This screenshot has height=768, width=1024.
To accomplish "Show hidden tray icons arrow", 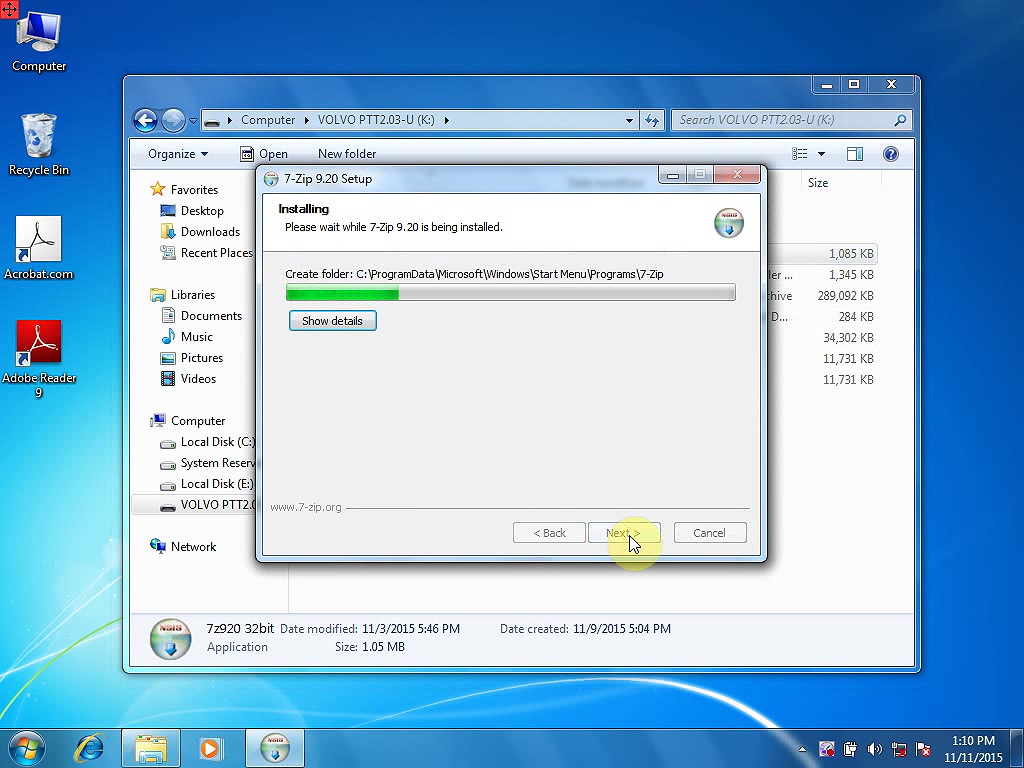I will [x=802, y=749].
